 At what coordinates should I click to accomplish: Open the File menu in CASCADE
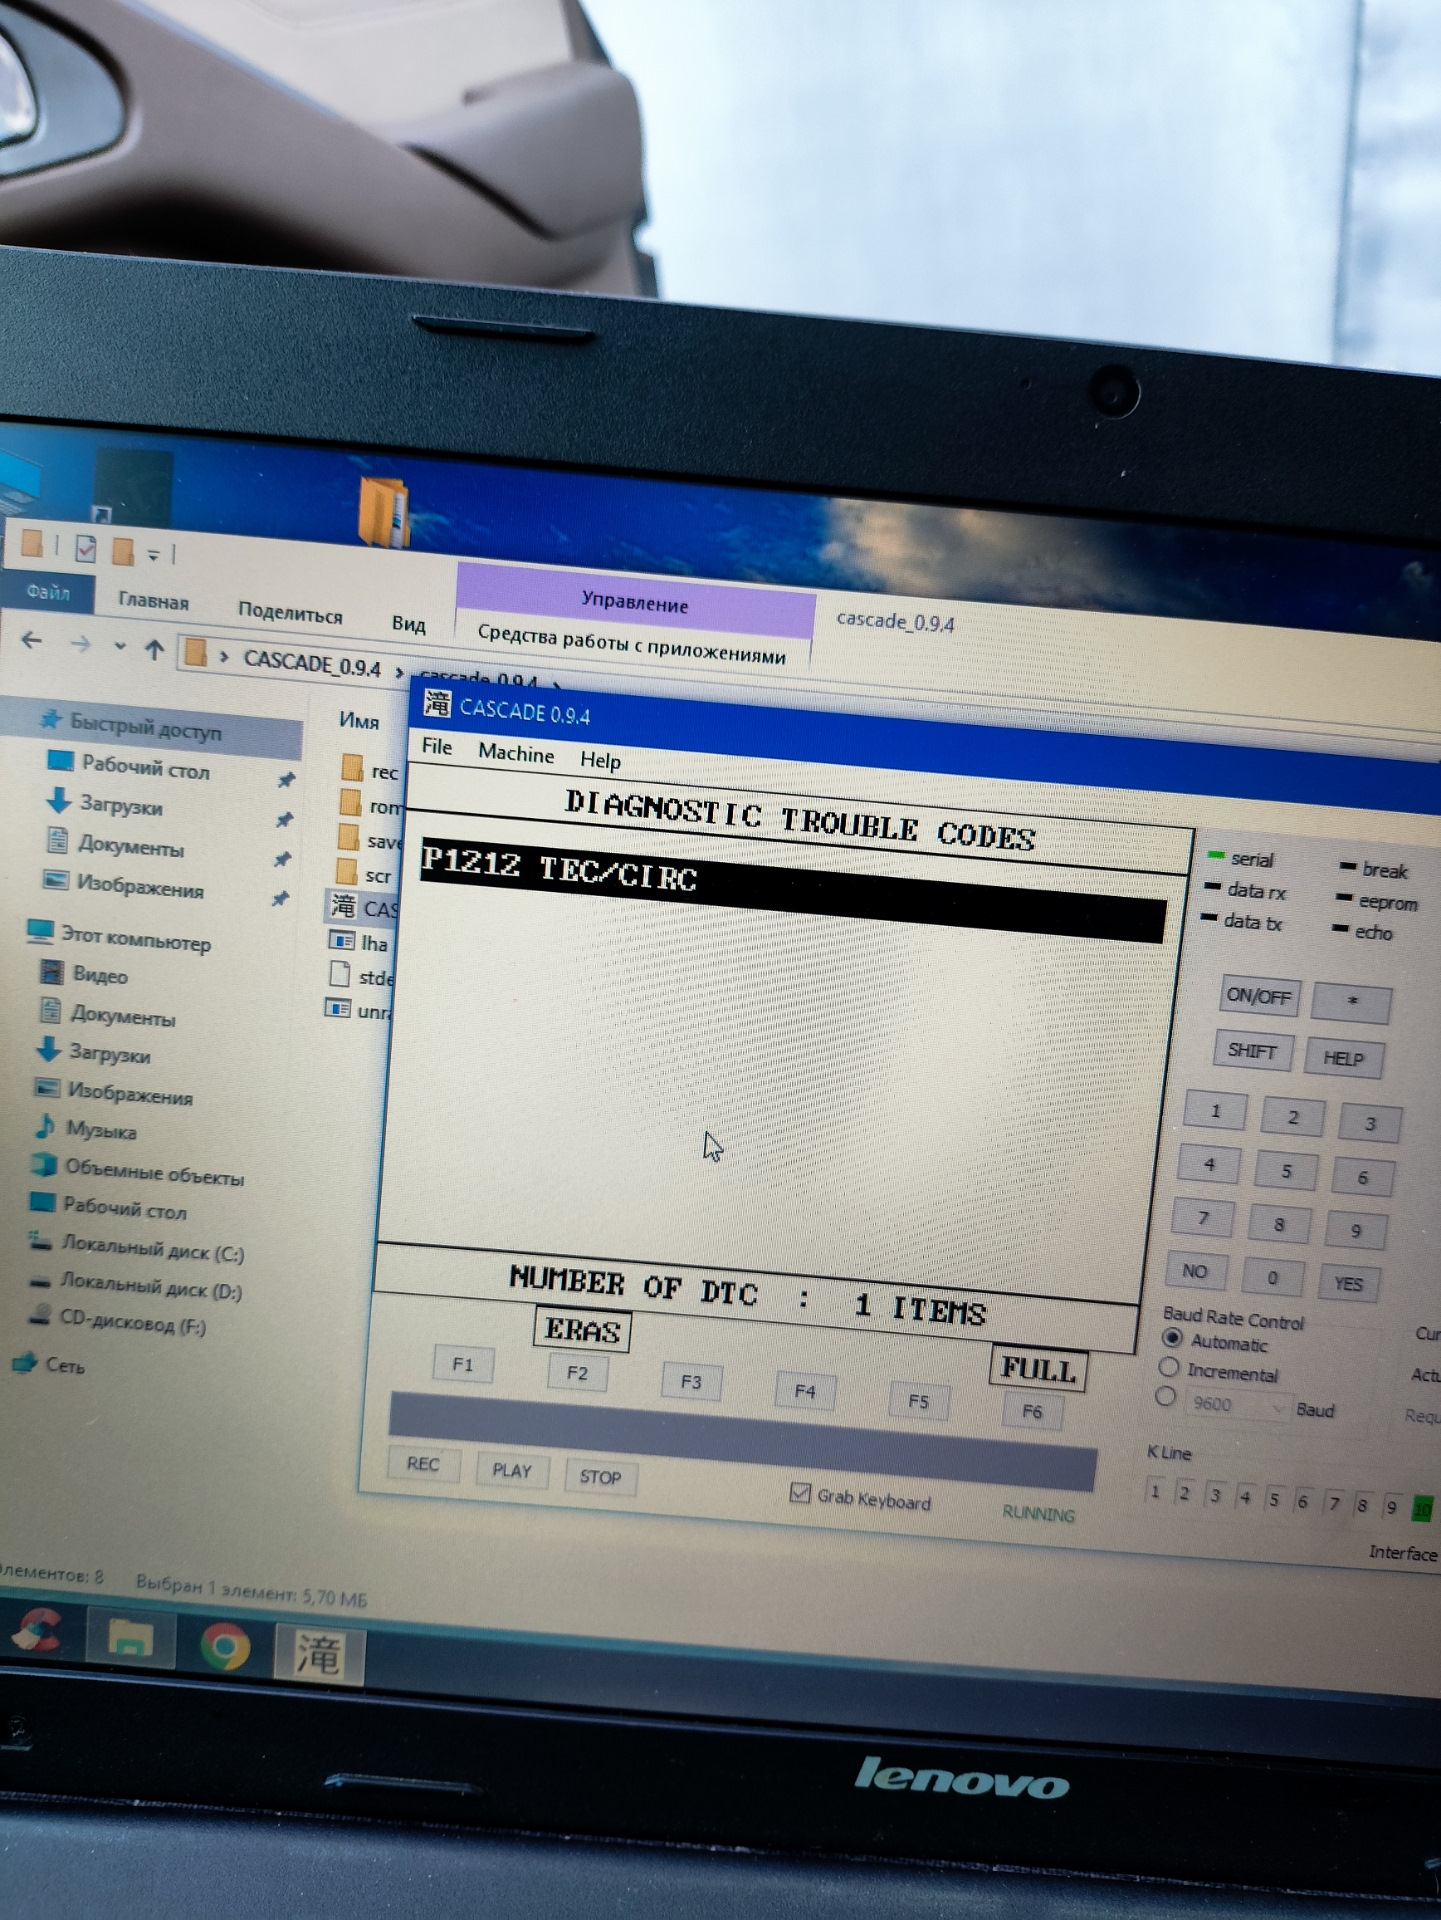(x=437, y=746)
